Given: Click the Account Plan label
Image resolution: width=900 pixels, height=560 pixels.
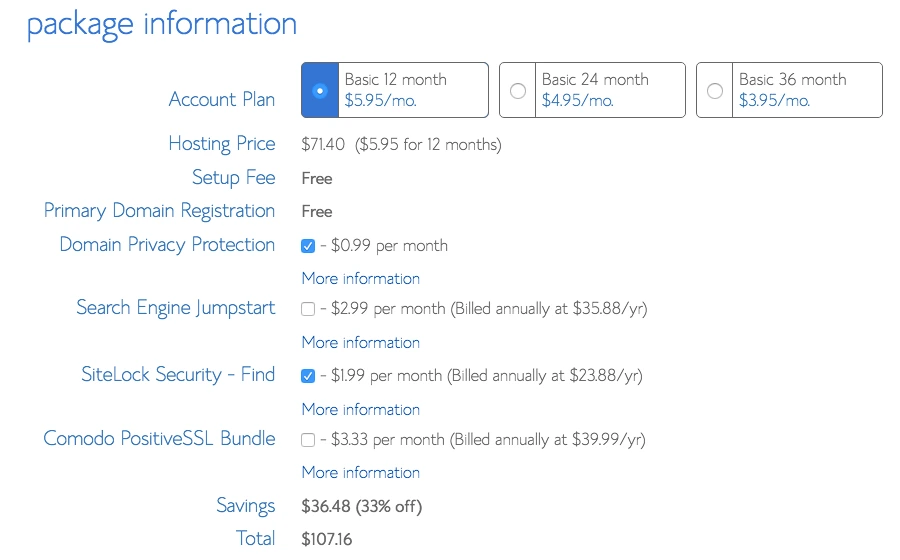Looking at the screenshot, I should [x=221, y=99].
